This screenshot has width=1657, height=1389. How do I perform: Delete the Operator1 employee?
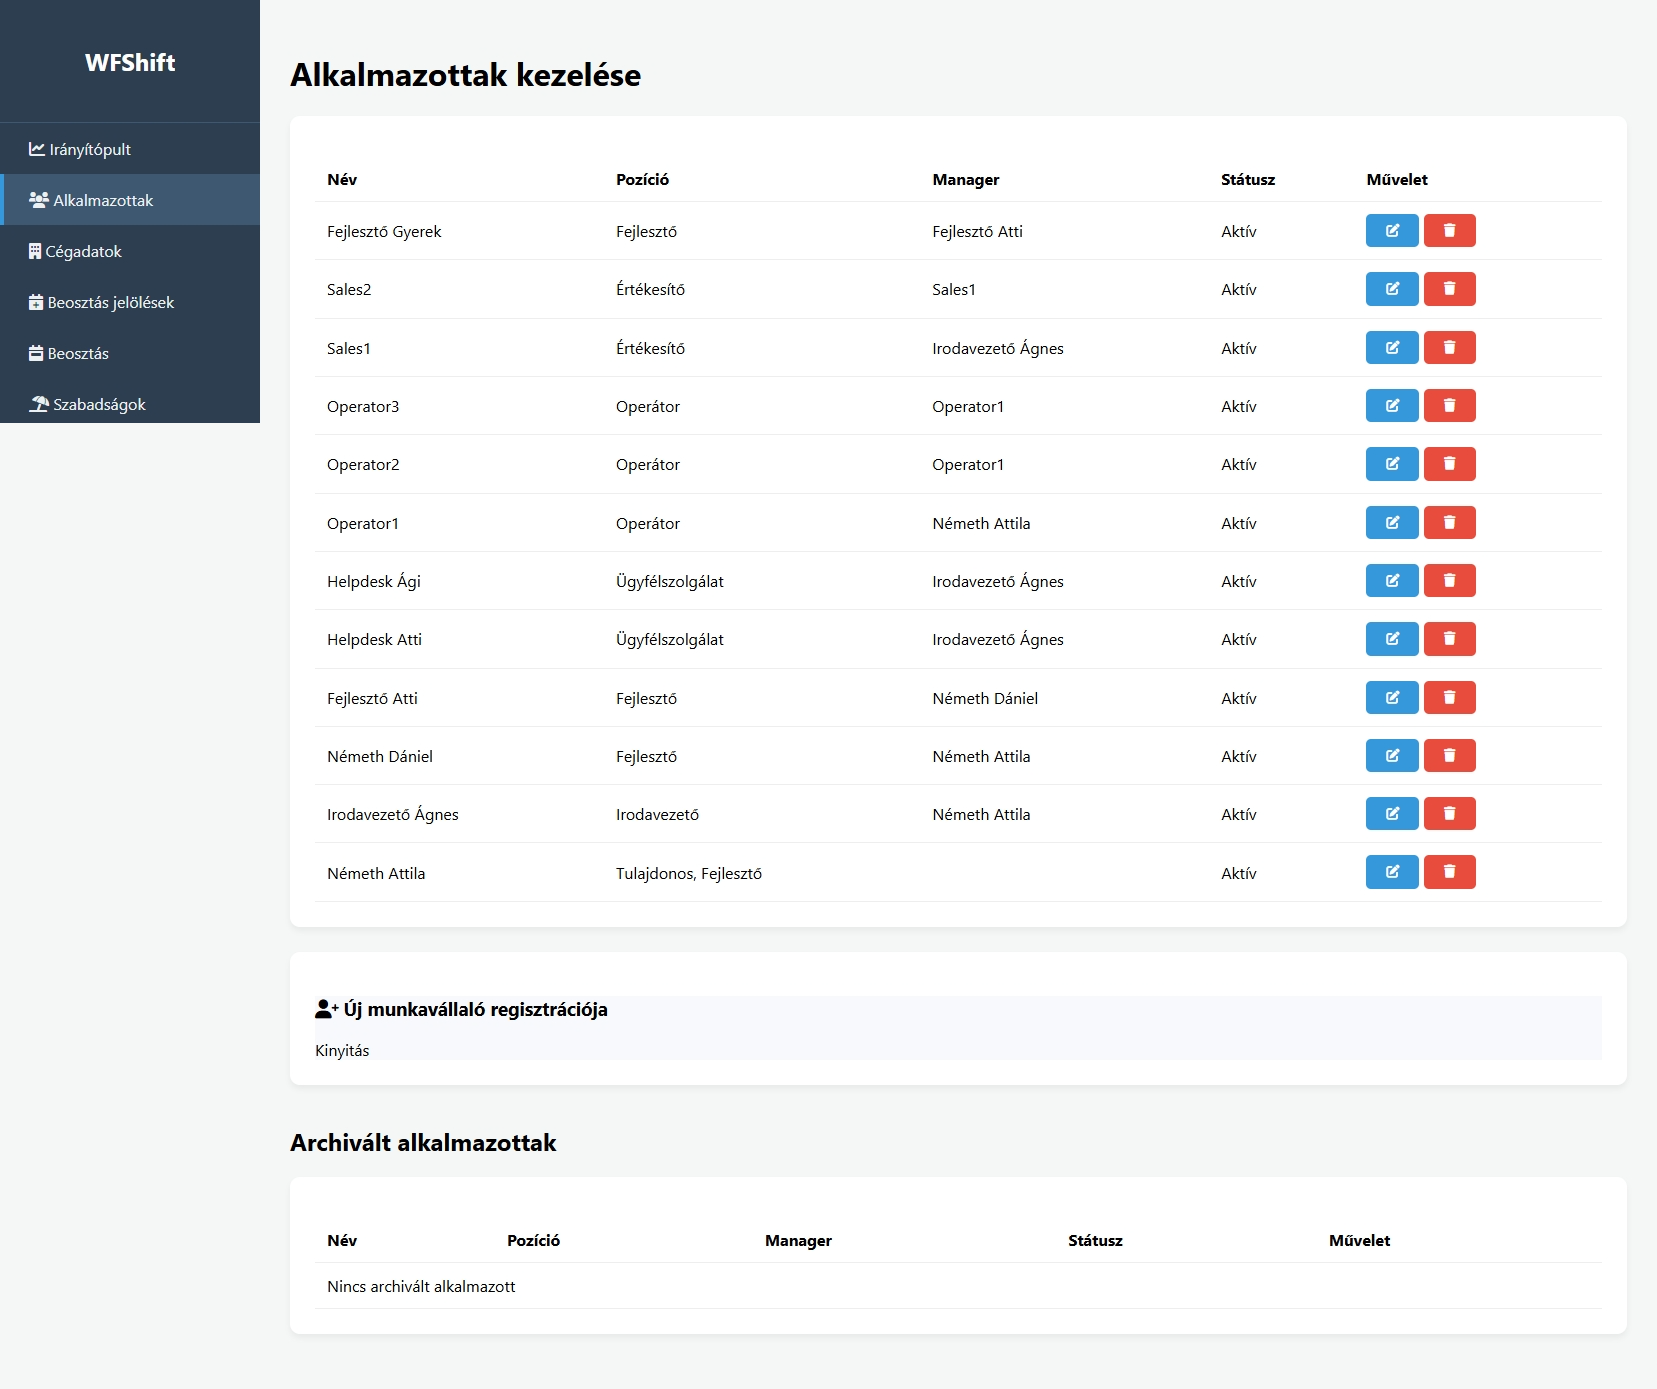[1449, 523]
